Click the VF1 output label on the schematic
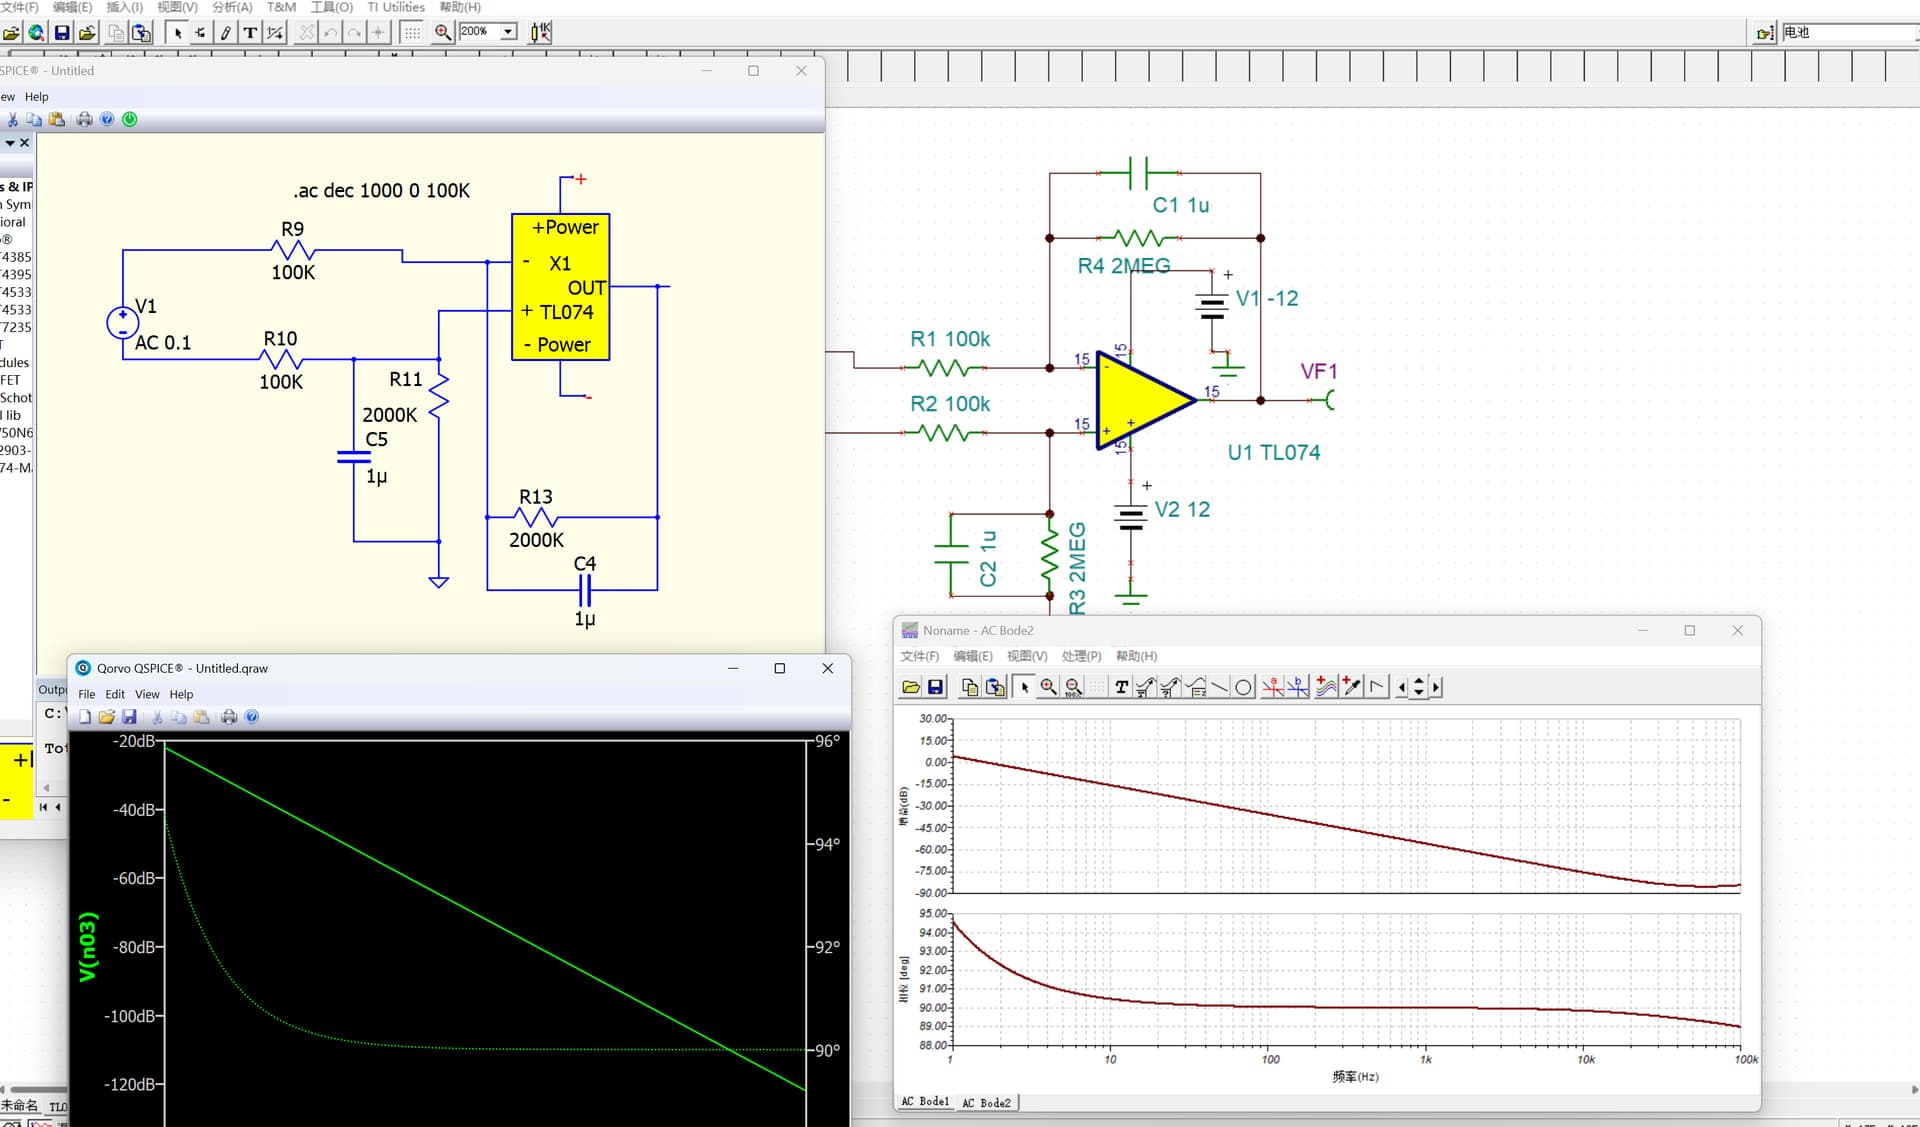This screenshot has width=1920, height=1127. (1318, 371)
